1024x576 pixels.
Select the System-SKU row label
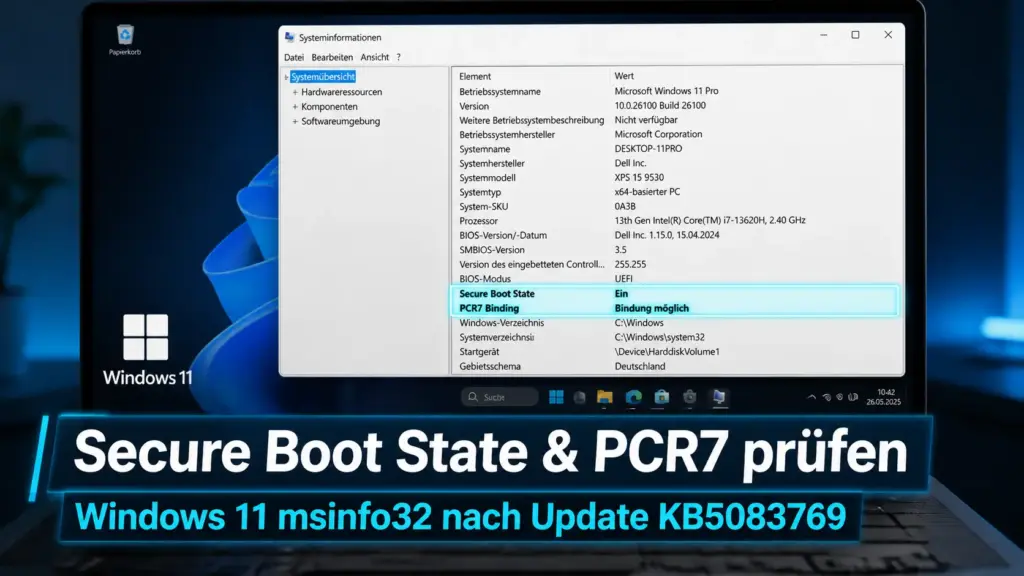tap(483, 206)
